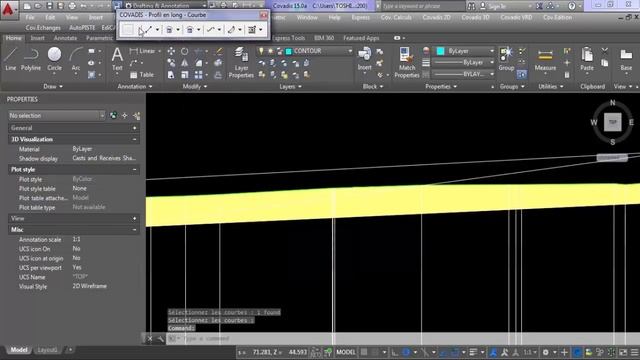This screenshot has height=360, width=640.
Task: Click the Group tool
Action: point(506,59)
